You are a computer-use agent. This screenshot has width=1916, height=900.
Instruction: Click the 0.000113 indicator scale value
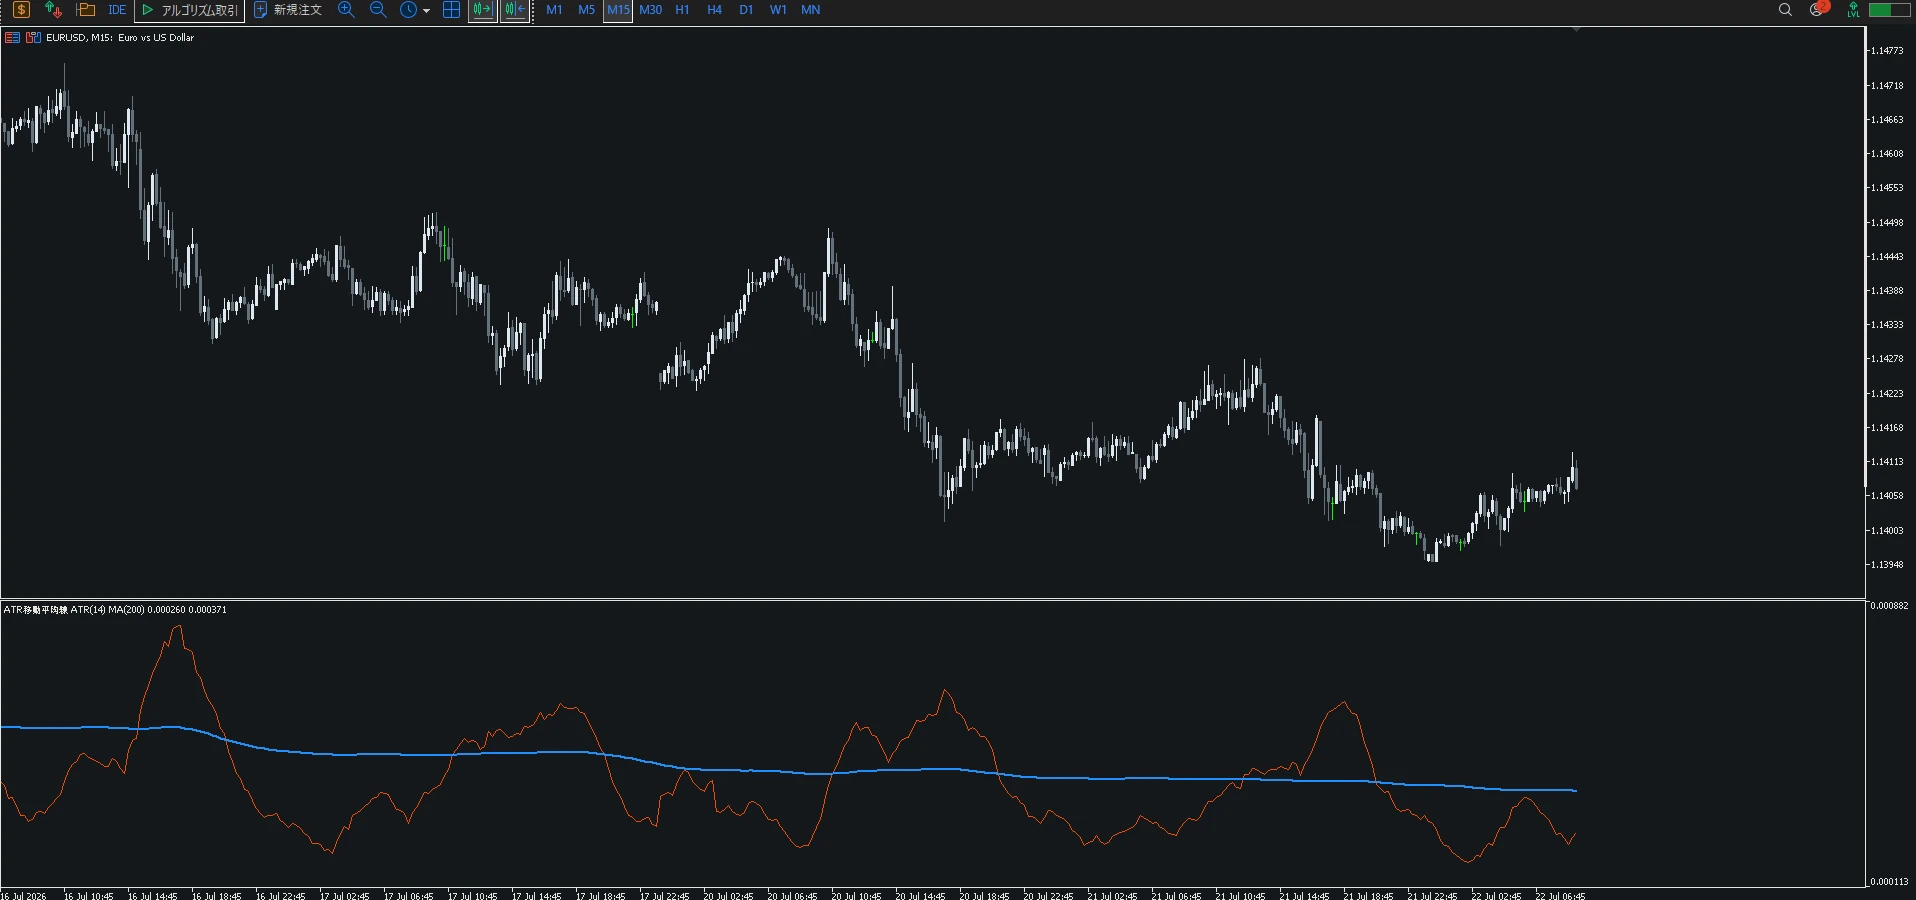(1890, 882)
